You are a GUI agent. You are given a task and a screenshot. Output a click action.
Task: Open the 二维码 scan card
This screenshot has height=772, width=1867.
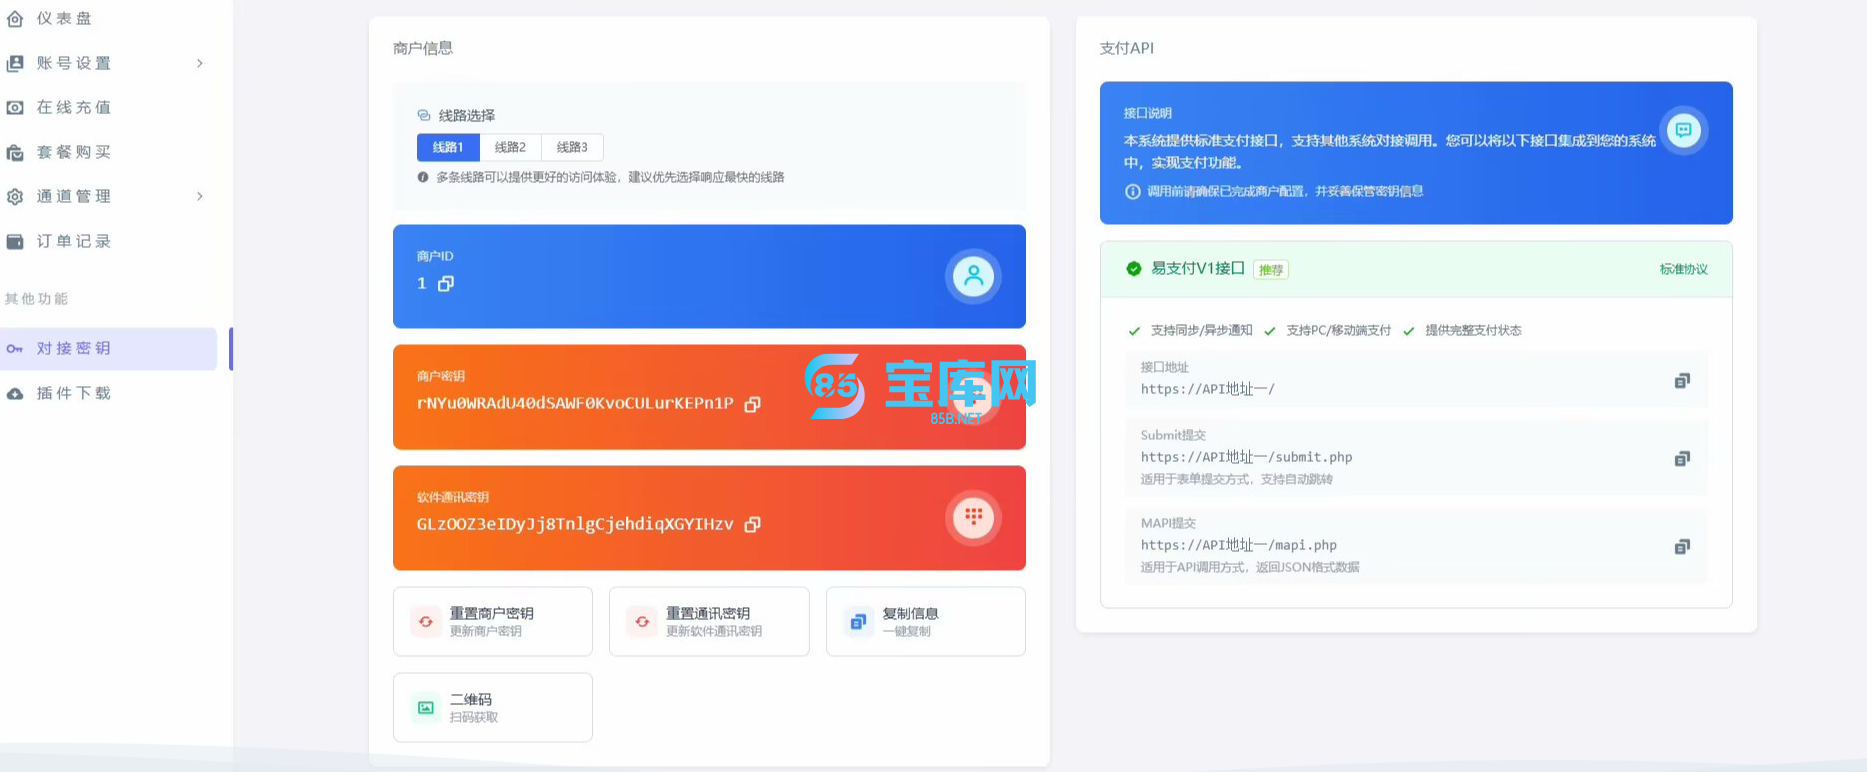coord(493,707)
